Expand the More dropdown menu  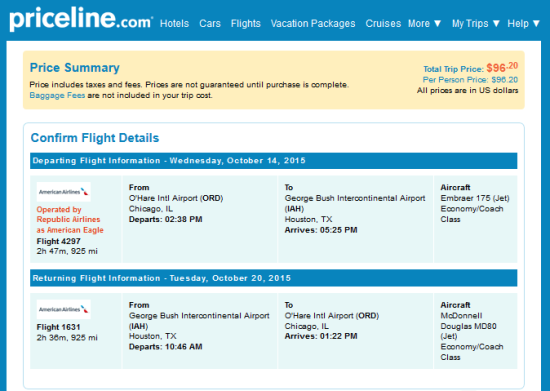pyautogui.click(x=424, y=23)
